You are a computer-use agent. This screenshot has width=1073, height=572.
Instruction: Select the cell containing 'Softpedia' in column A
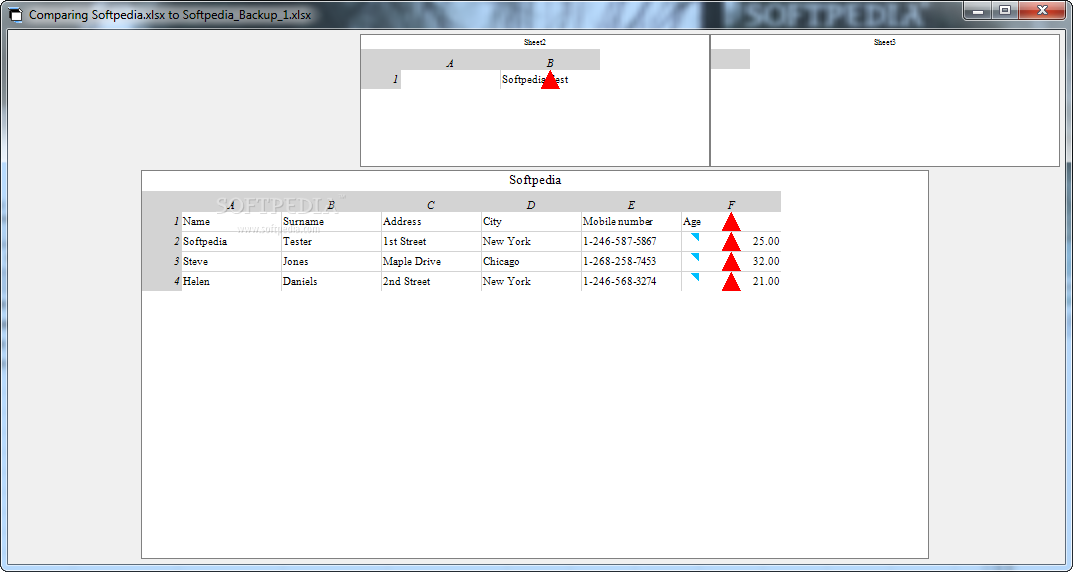point(231,242)
